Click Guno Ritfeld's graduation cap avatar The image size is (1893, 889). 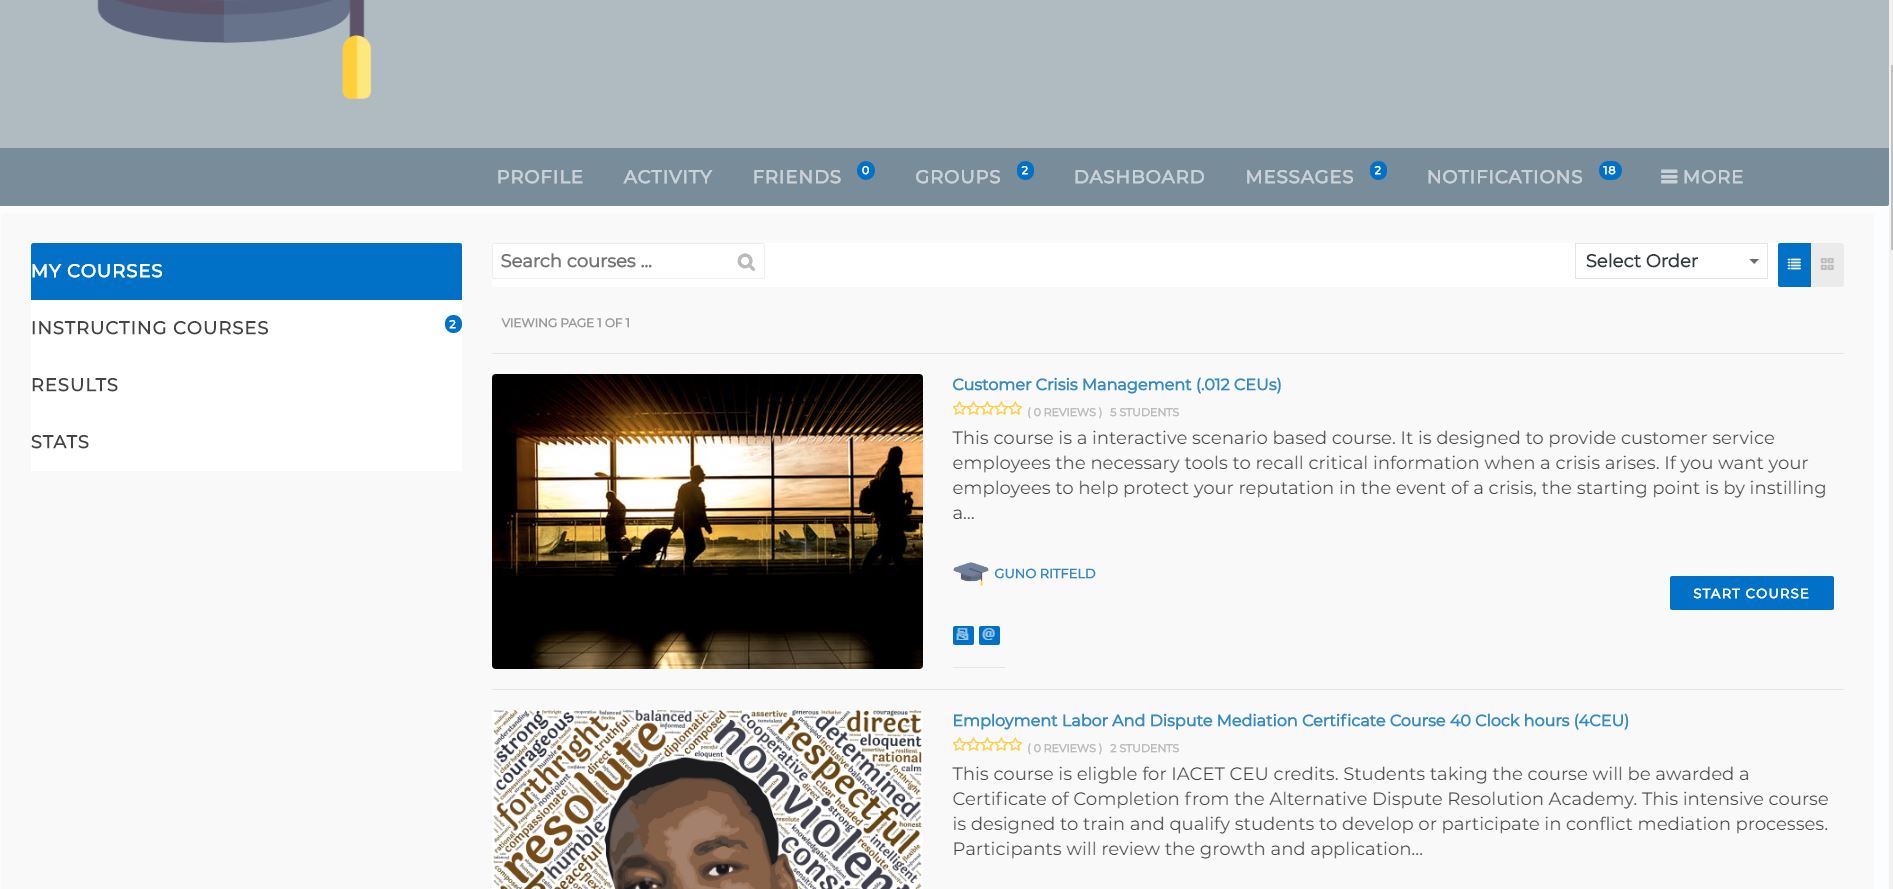pyautogui.click(x=970, y=573)
